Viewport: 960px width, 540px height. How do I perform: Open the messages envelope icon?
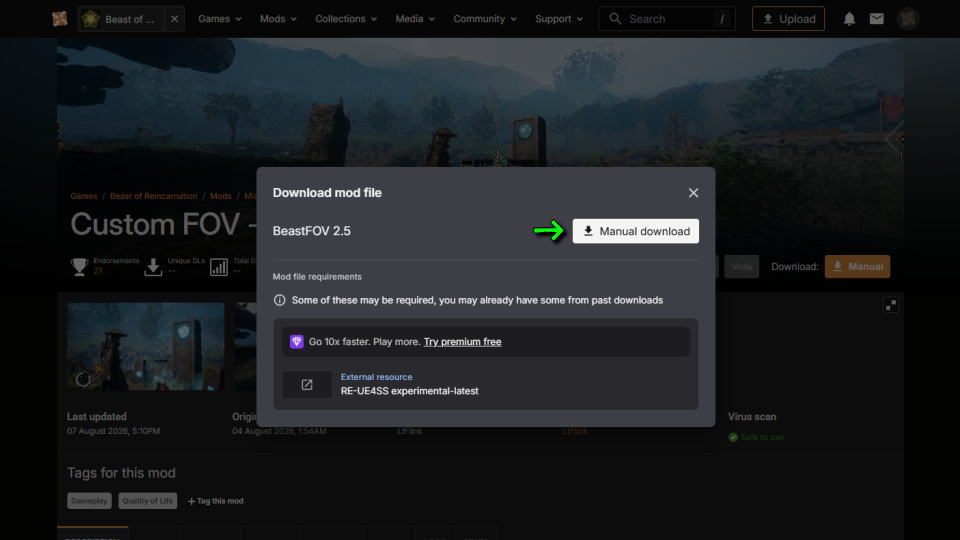click(877, 19)
